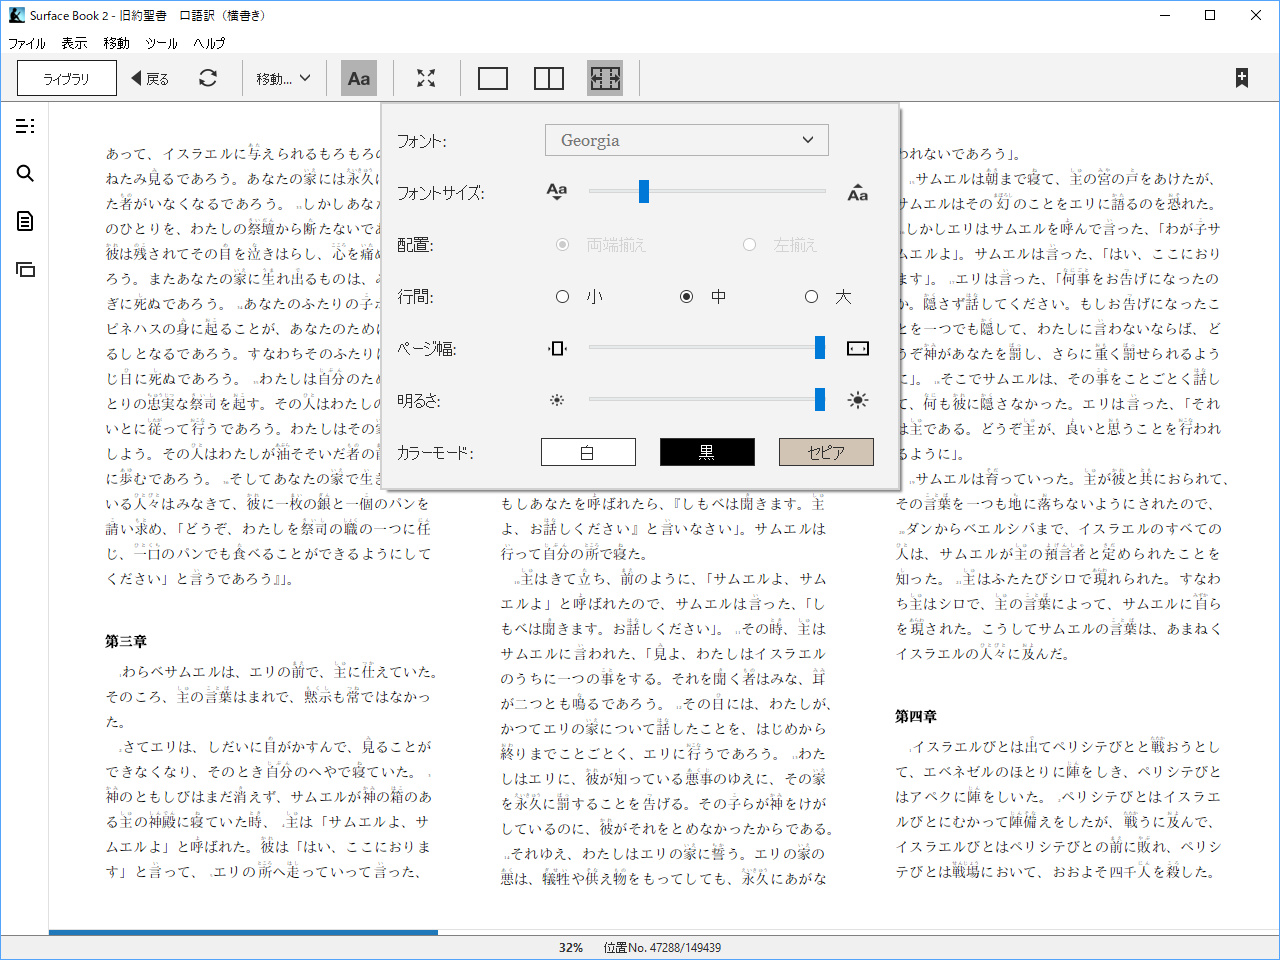Select 両端揃え justified alignment

point(562,244)
